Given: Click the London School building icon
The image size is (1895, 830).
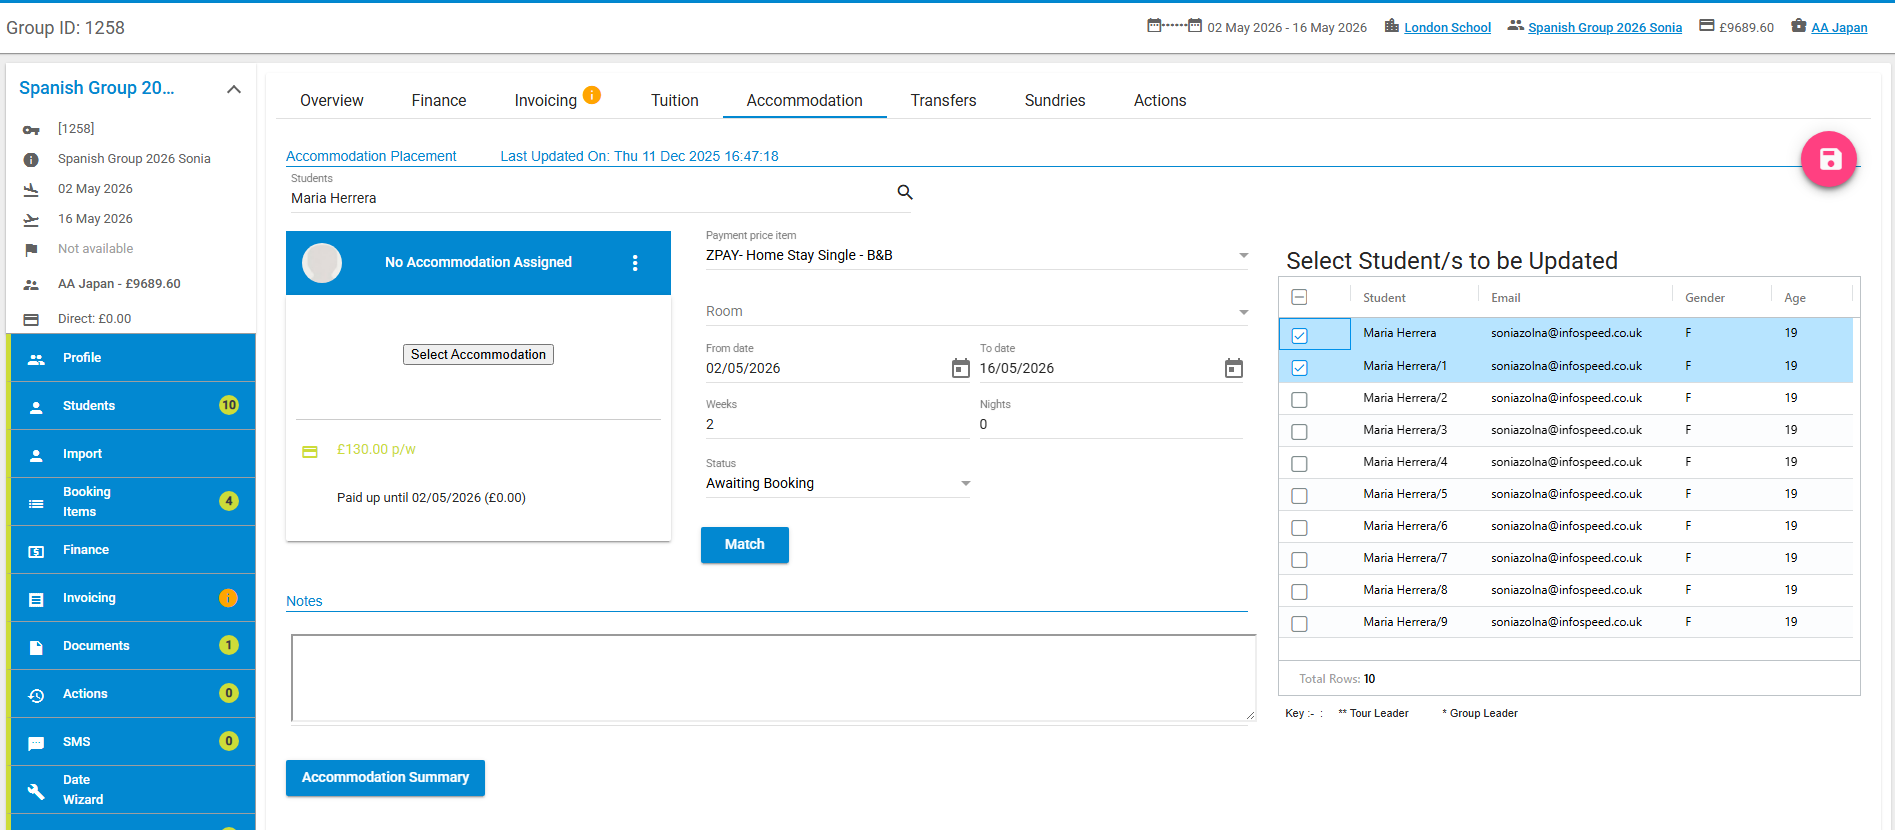Looking at the screenshot, I should 1391,26.
